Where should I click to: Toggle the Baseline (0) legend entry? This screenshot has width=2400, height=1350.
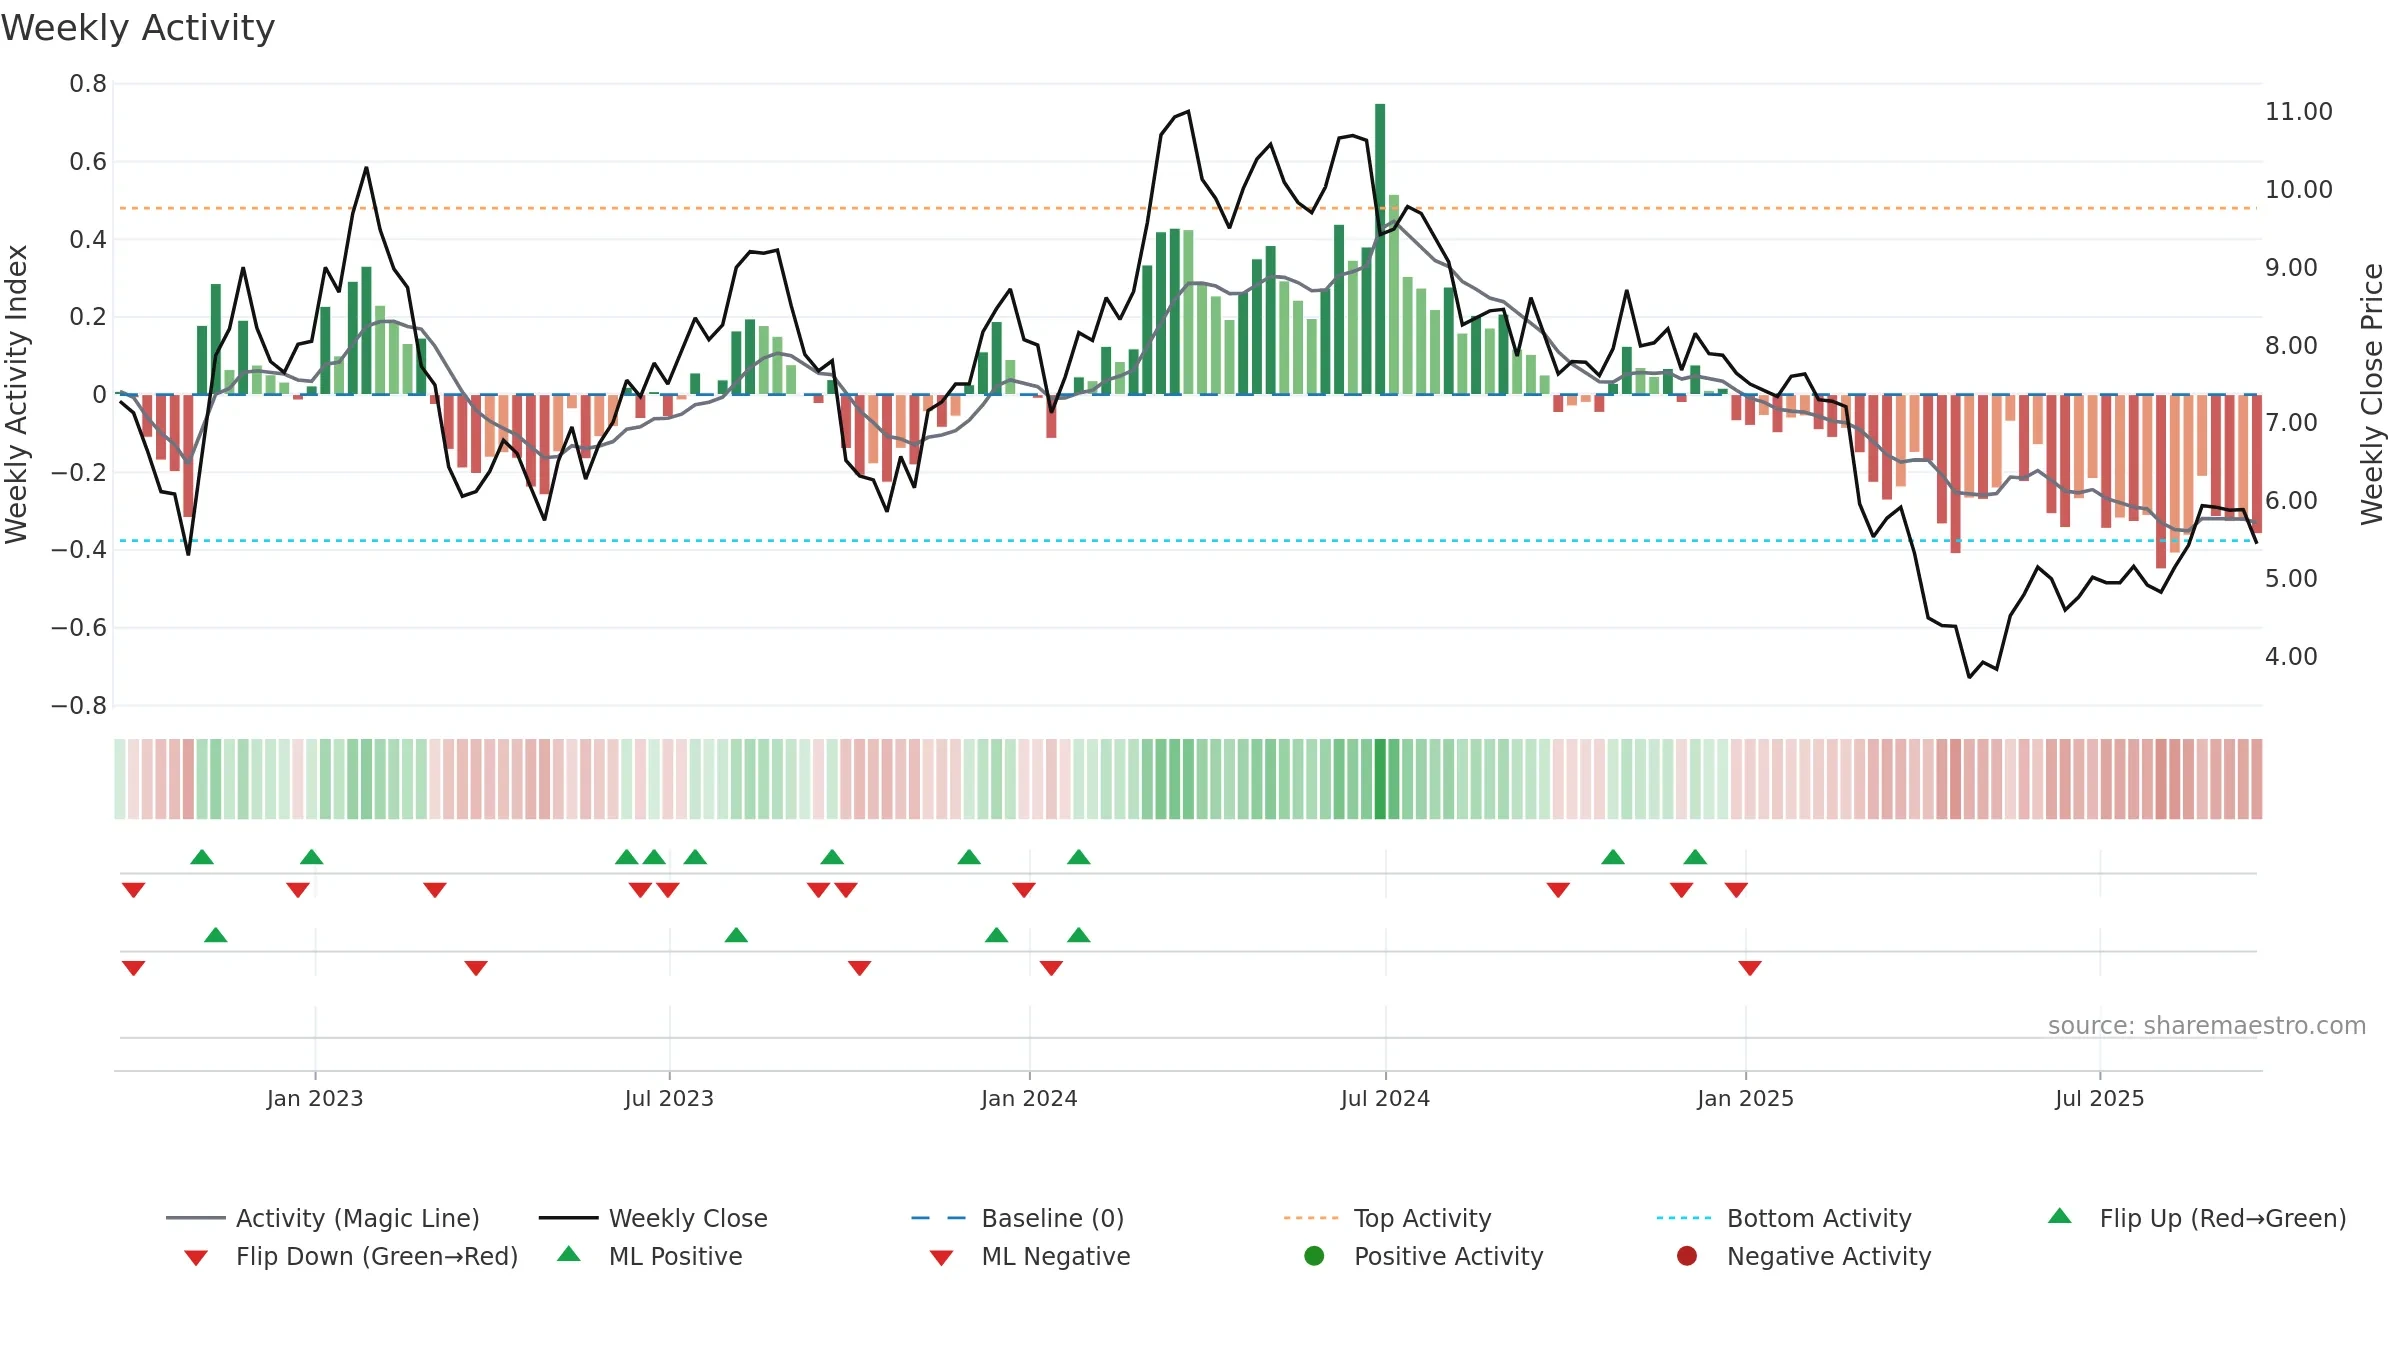[1018, 1218]
